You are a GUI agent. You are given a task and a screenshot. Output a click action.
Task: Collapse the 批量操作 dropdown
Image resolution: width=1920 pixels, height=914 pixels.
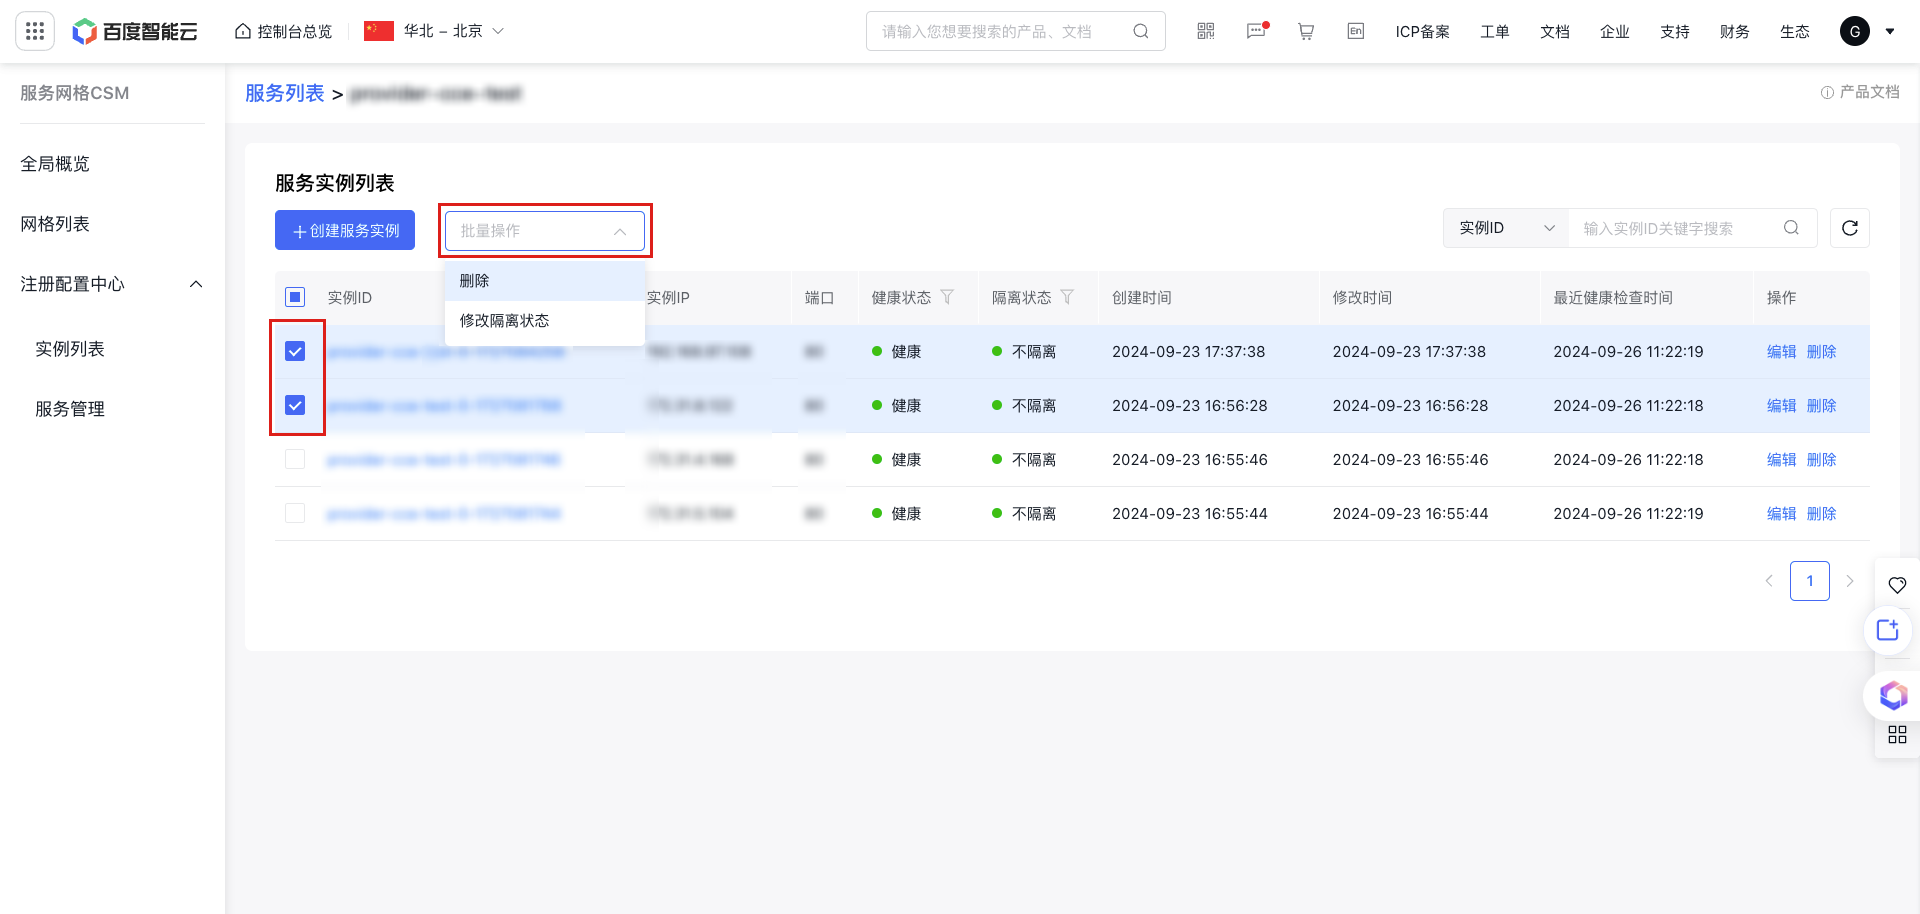point(545,231)
